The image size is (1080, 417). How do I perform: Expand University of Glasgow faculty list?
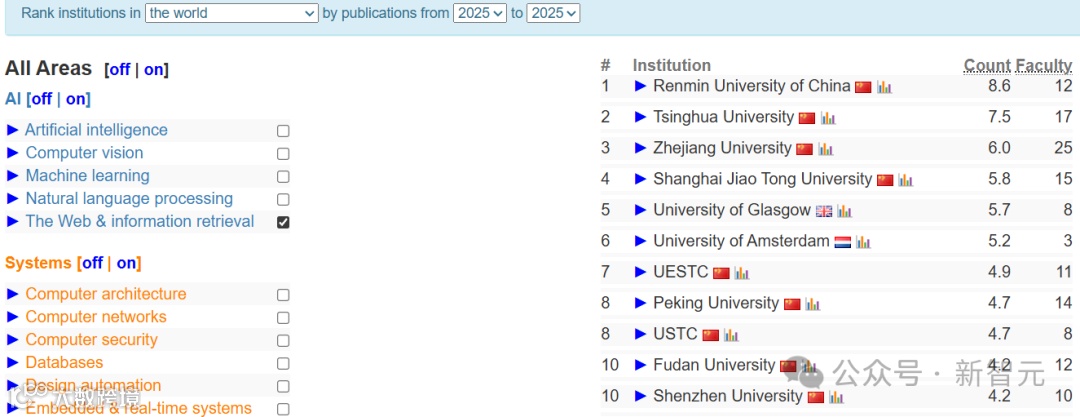click(x=641, y=210)
